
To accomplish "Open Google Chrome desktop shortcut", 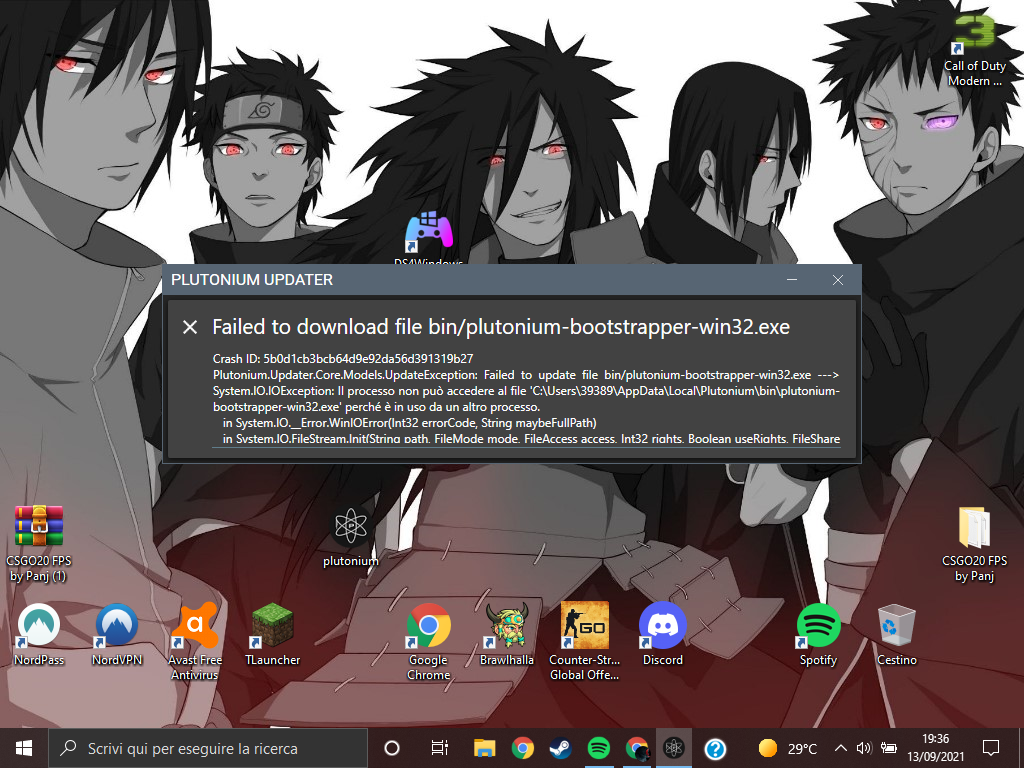I will (x=428, y=641).
